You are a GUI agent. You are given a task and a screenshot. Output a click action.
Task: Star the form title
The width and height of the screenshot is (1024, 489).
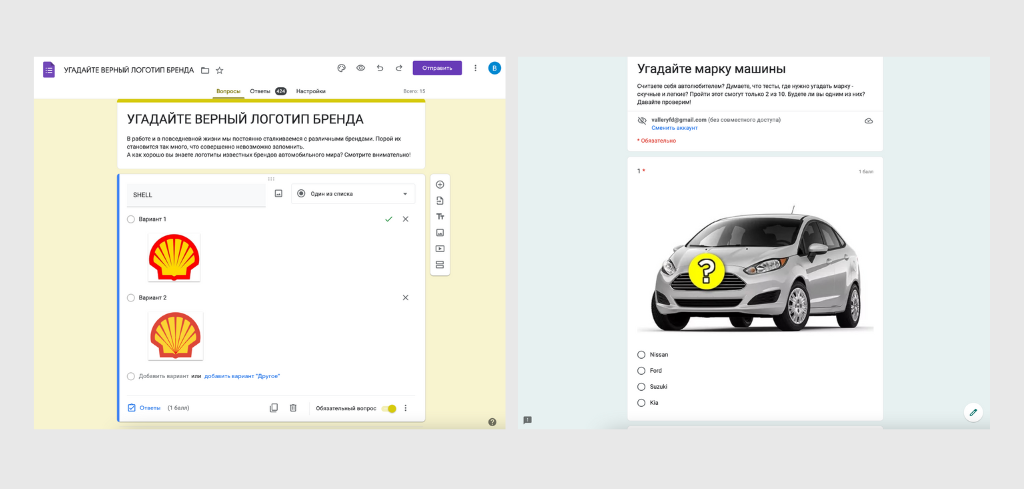219,70
